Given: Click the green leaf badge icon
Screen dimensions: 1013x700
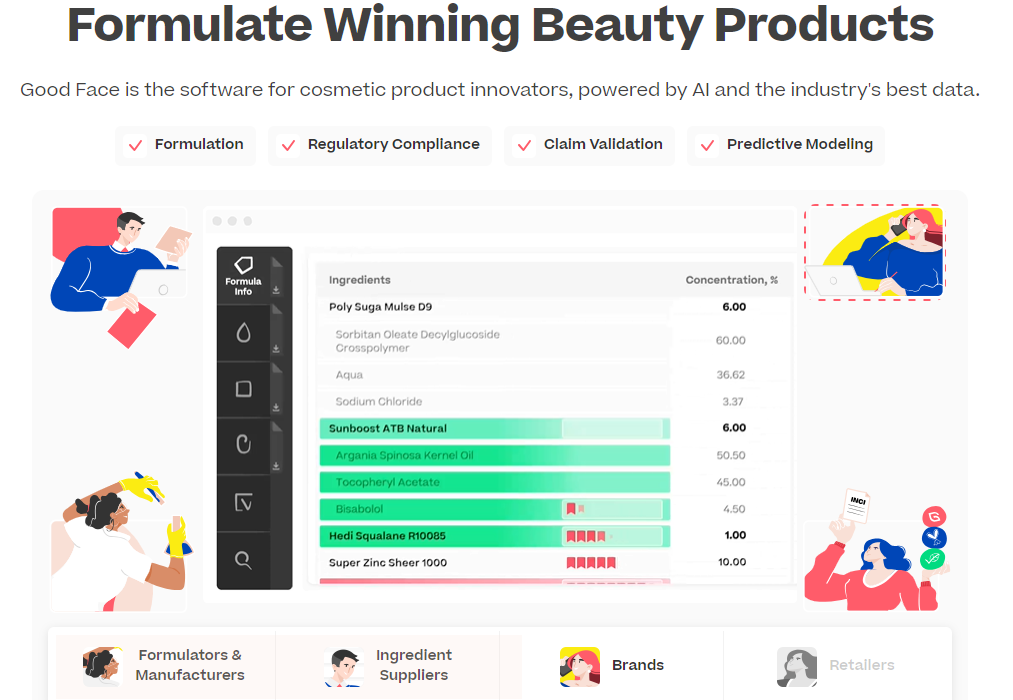Looking at the screenshot, I should (x=932, y=559).
